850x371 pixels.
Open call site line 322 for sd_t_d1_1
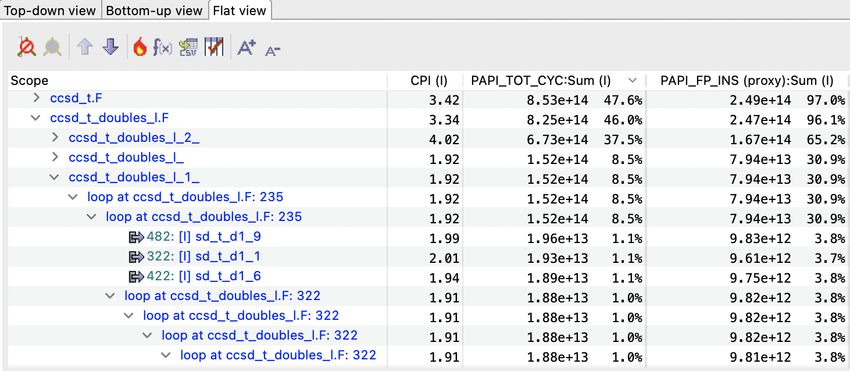point(160,257)
